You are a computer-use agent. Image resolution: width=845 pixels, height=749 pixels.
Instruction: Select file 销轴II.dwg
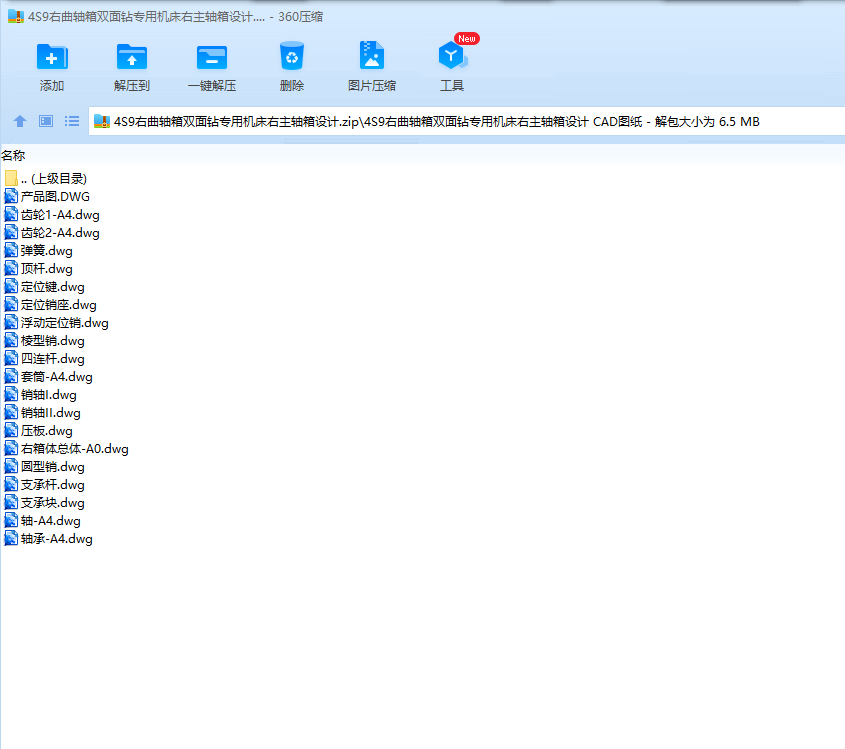43,413
